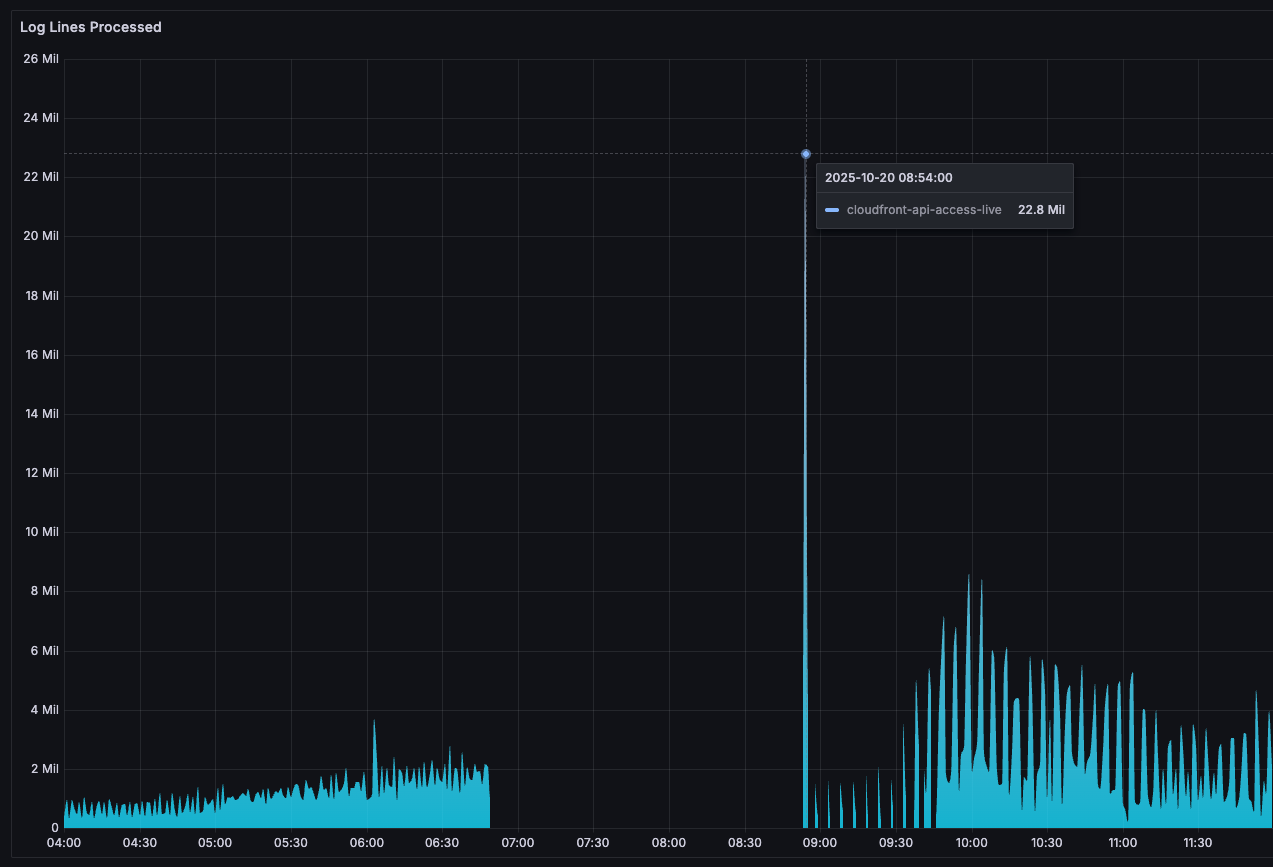Image resolution: width=1273 pixels, height=867 pixels.
Task: Click the 26 Mil label on Y axis
Action: pos(42,59)
